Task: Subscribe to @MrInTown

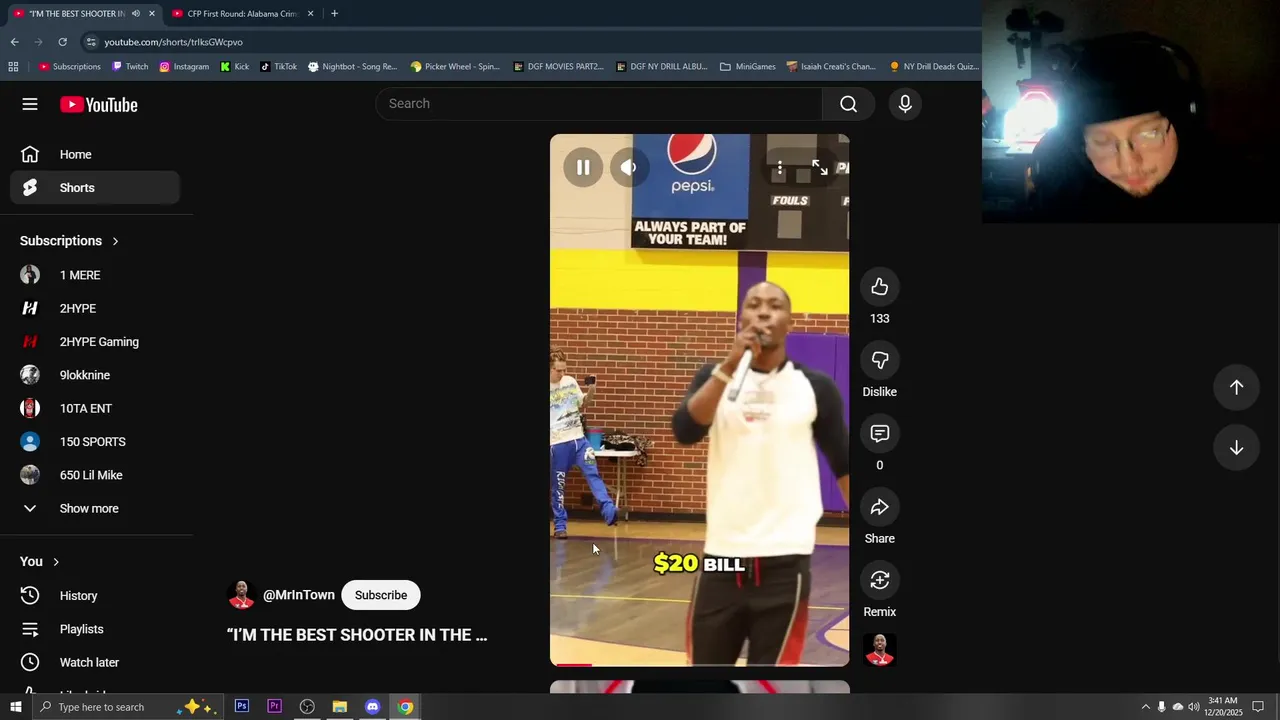Action: tap(381, 595)
